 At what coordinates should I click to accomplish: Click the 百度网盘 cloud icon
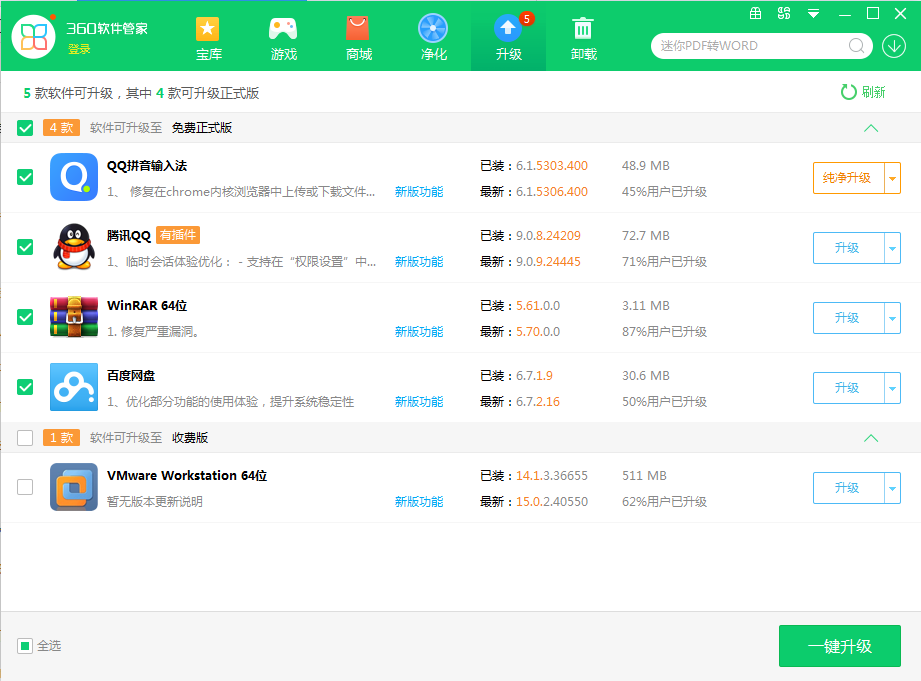(74, 387)
